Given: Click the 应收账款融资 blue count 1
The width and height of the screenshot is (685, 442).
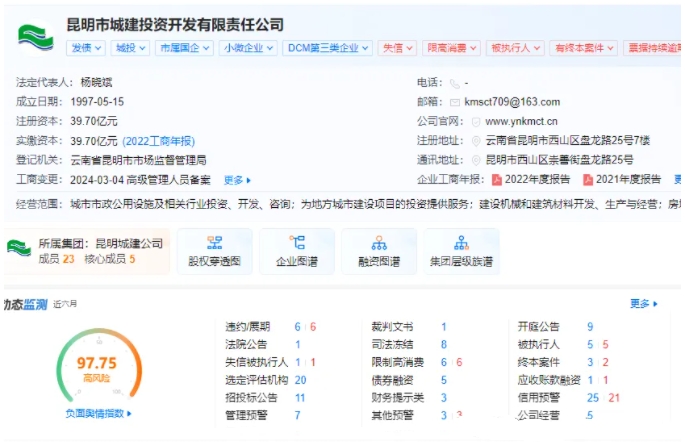Looking at the screenshot, I should click(590, 380).
